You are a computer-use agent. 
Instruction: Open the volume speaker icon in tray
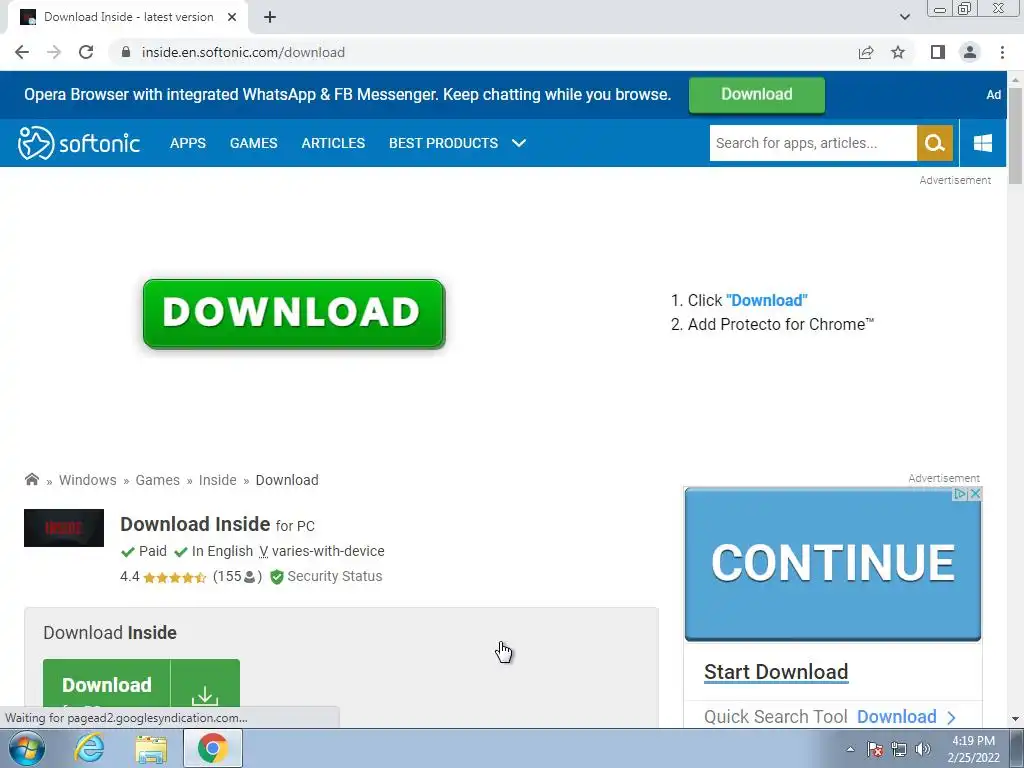(923, 749)
